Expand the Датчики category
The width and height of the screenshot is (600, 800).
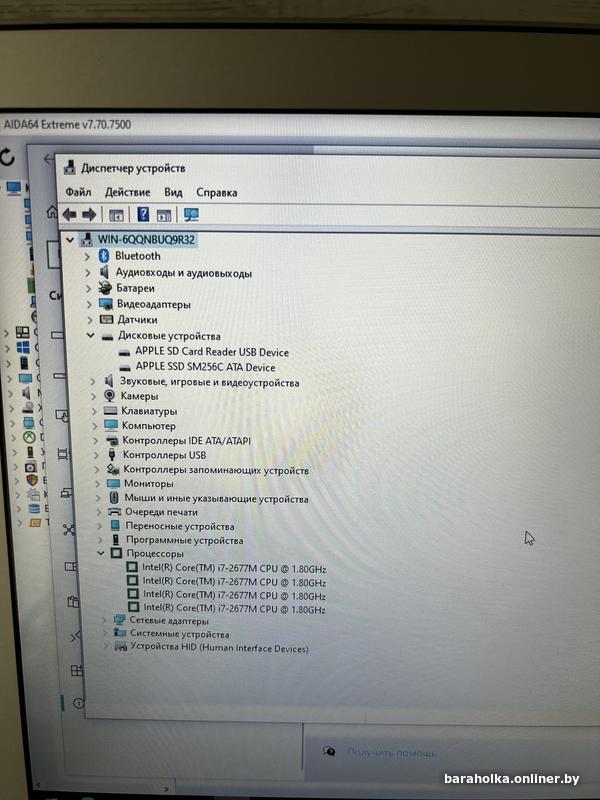click(x=90, y=320)
